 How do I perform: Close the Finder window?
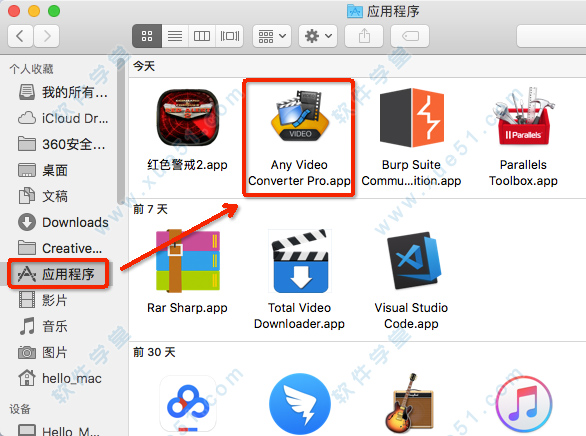[14, 11]
